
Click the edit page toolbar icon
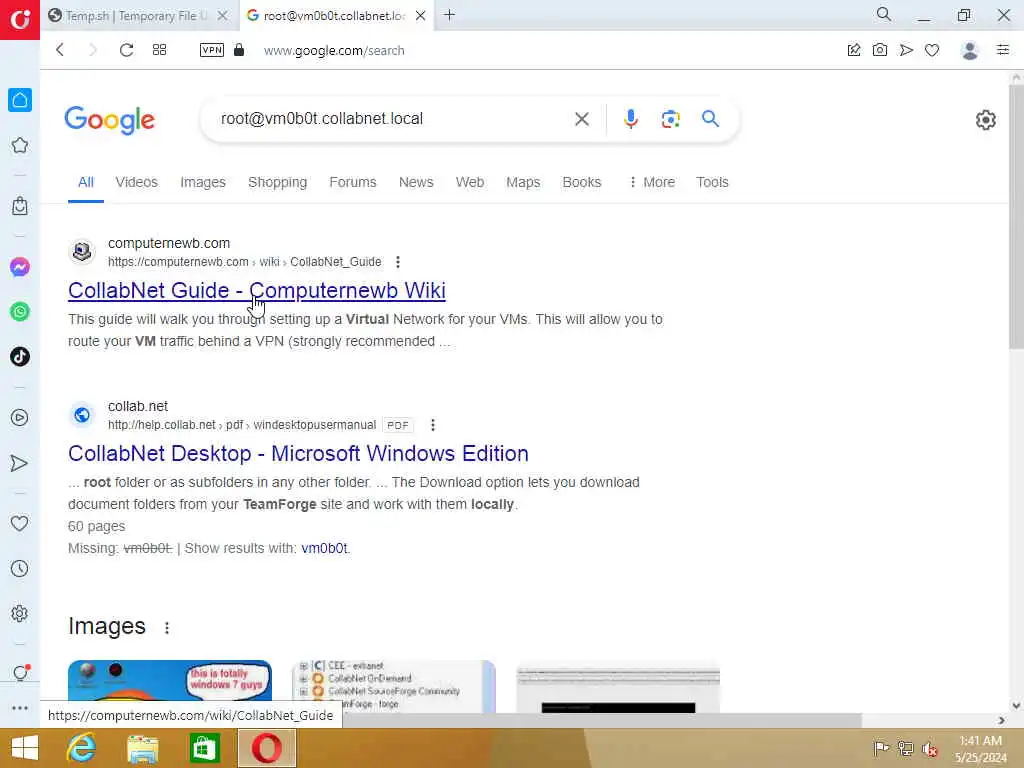coord(854,50)
